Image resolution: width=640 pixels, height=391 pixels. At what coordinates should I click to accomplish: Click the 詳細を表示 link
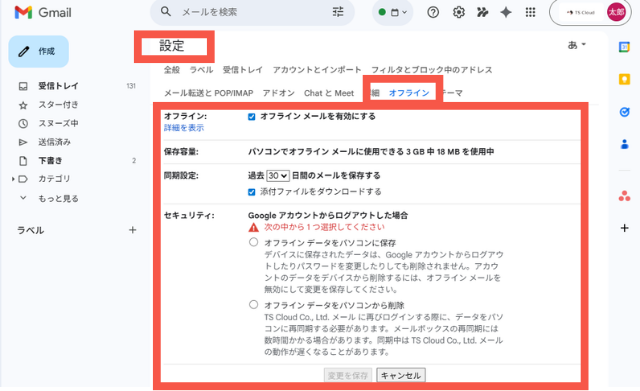click(184, 128)
